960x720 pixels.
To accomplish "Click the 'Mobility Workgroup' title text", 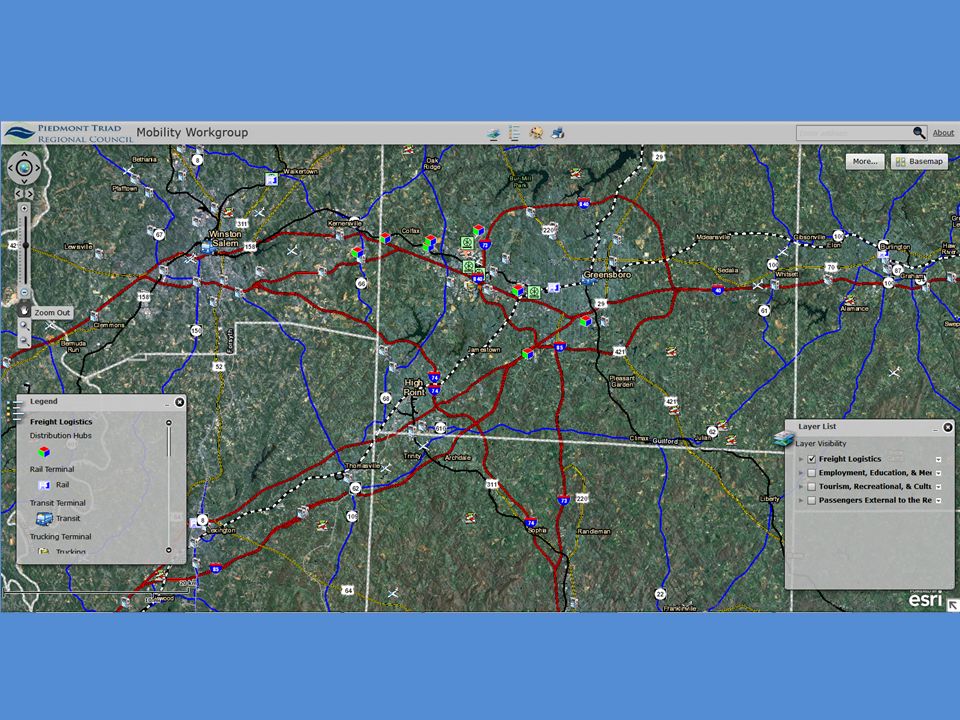I will (192, 132).
